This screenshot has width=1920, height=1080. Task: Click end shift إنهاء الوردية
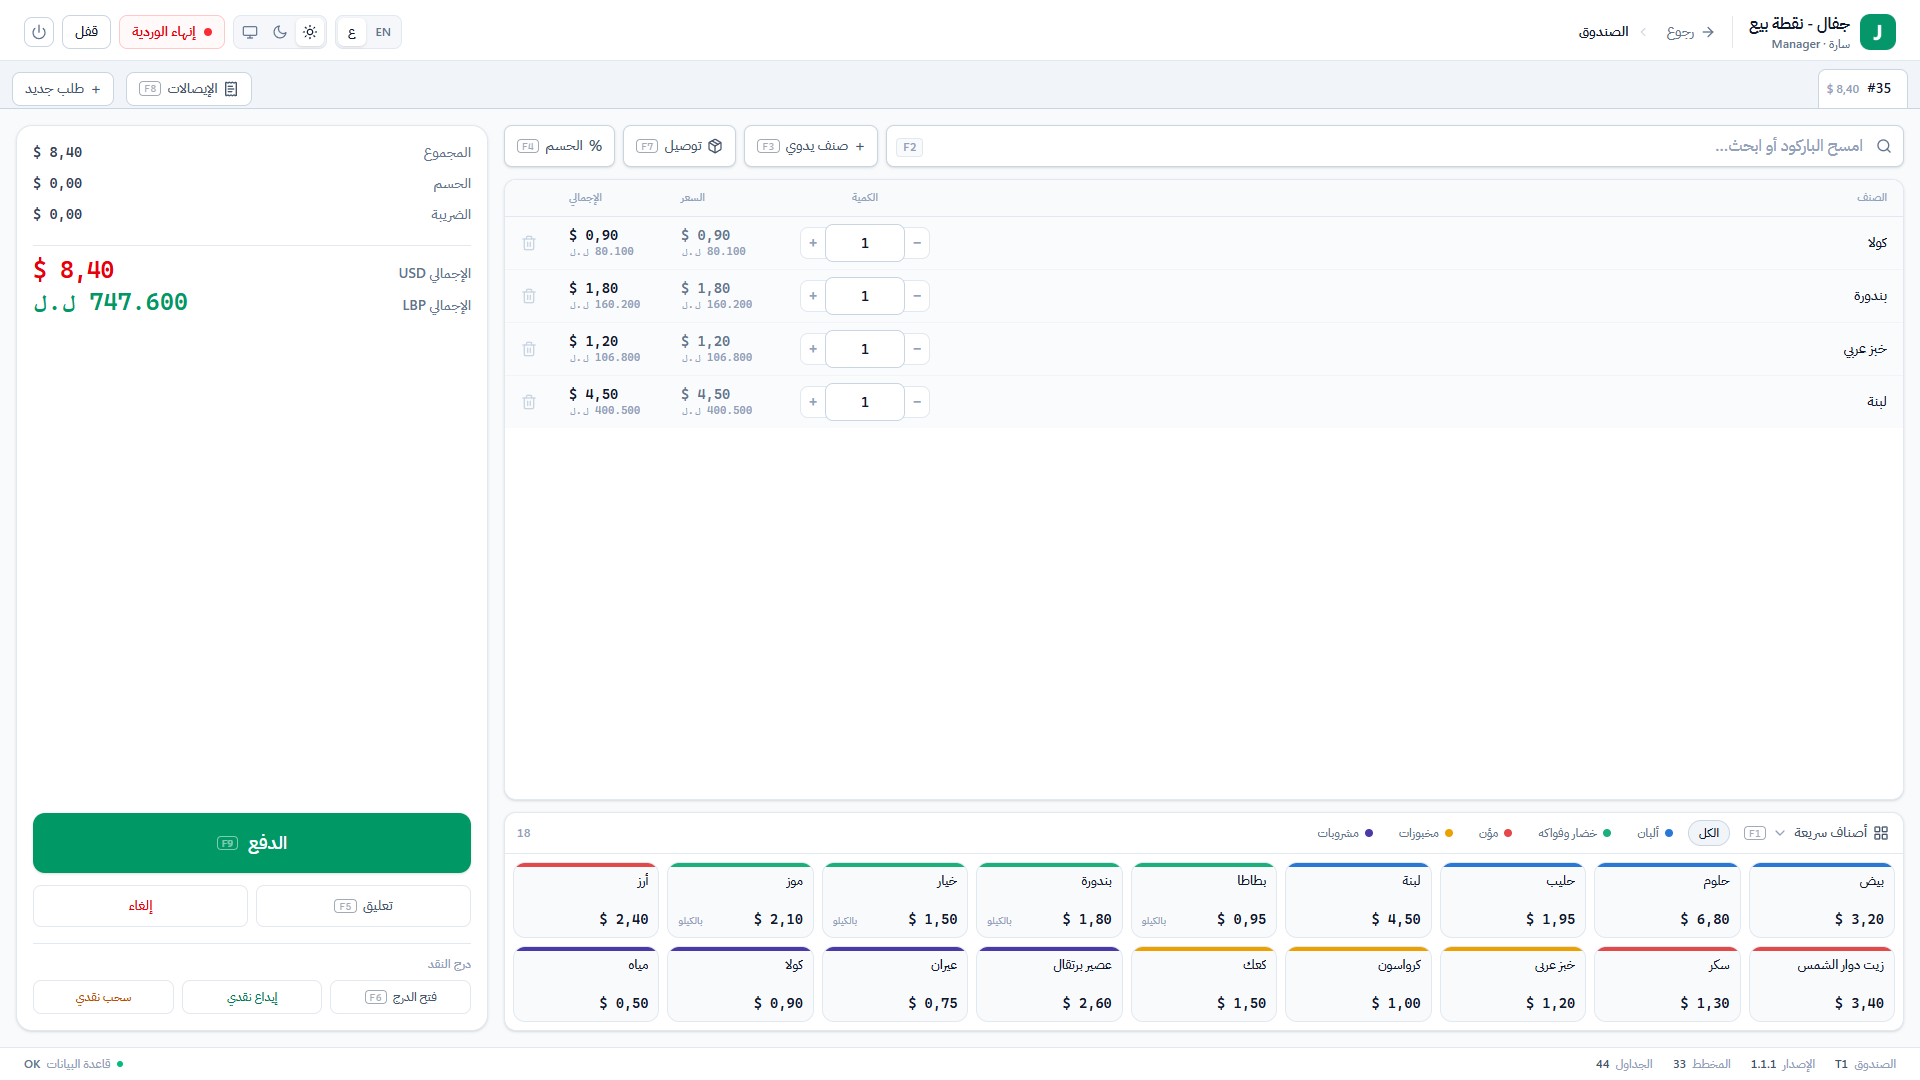(172, 32)
